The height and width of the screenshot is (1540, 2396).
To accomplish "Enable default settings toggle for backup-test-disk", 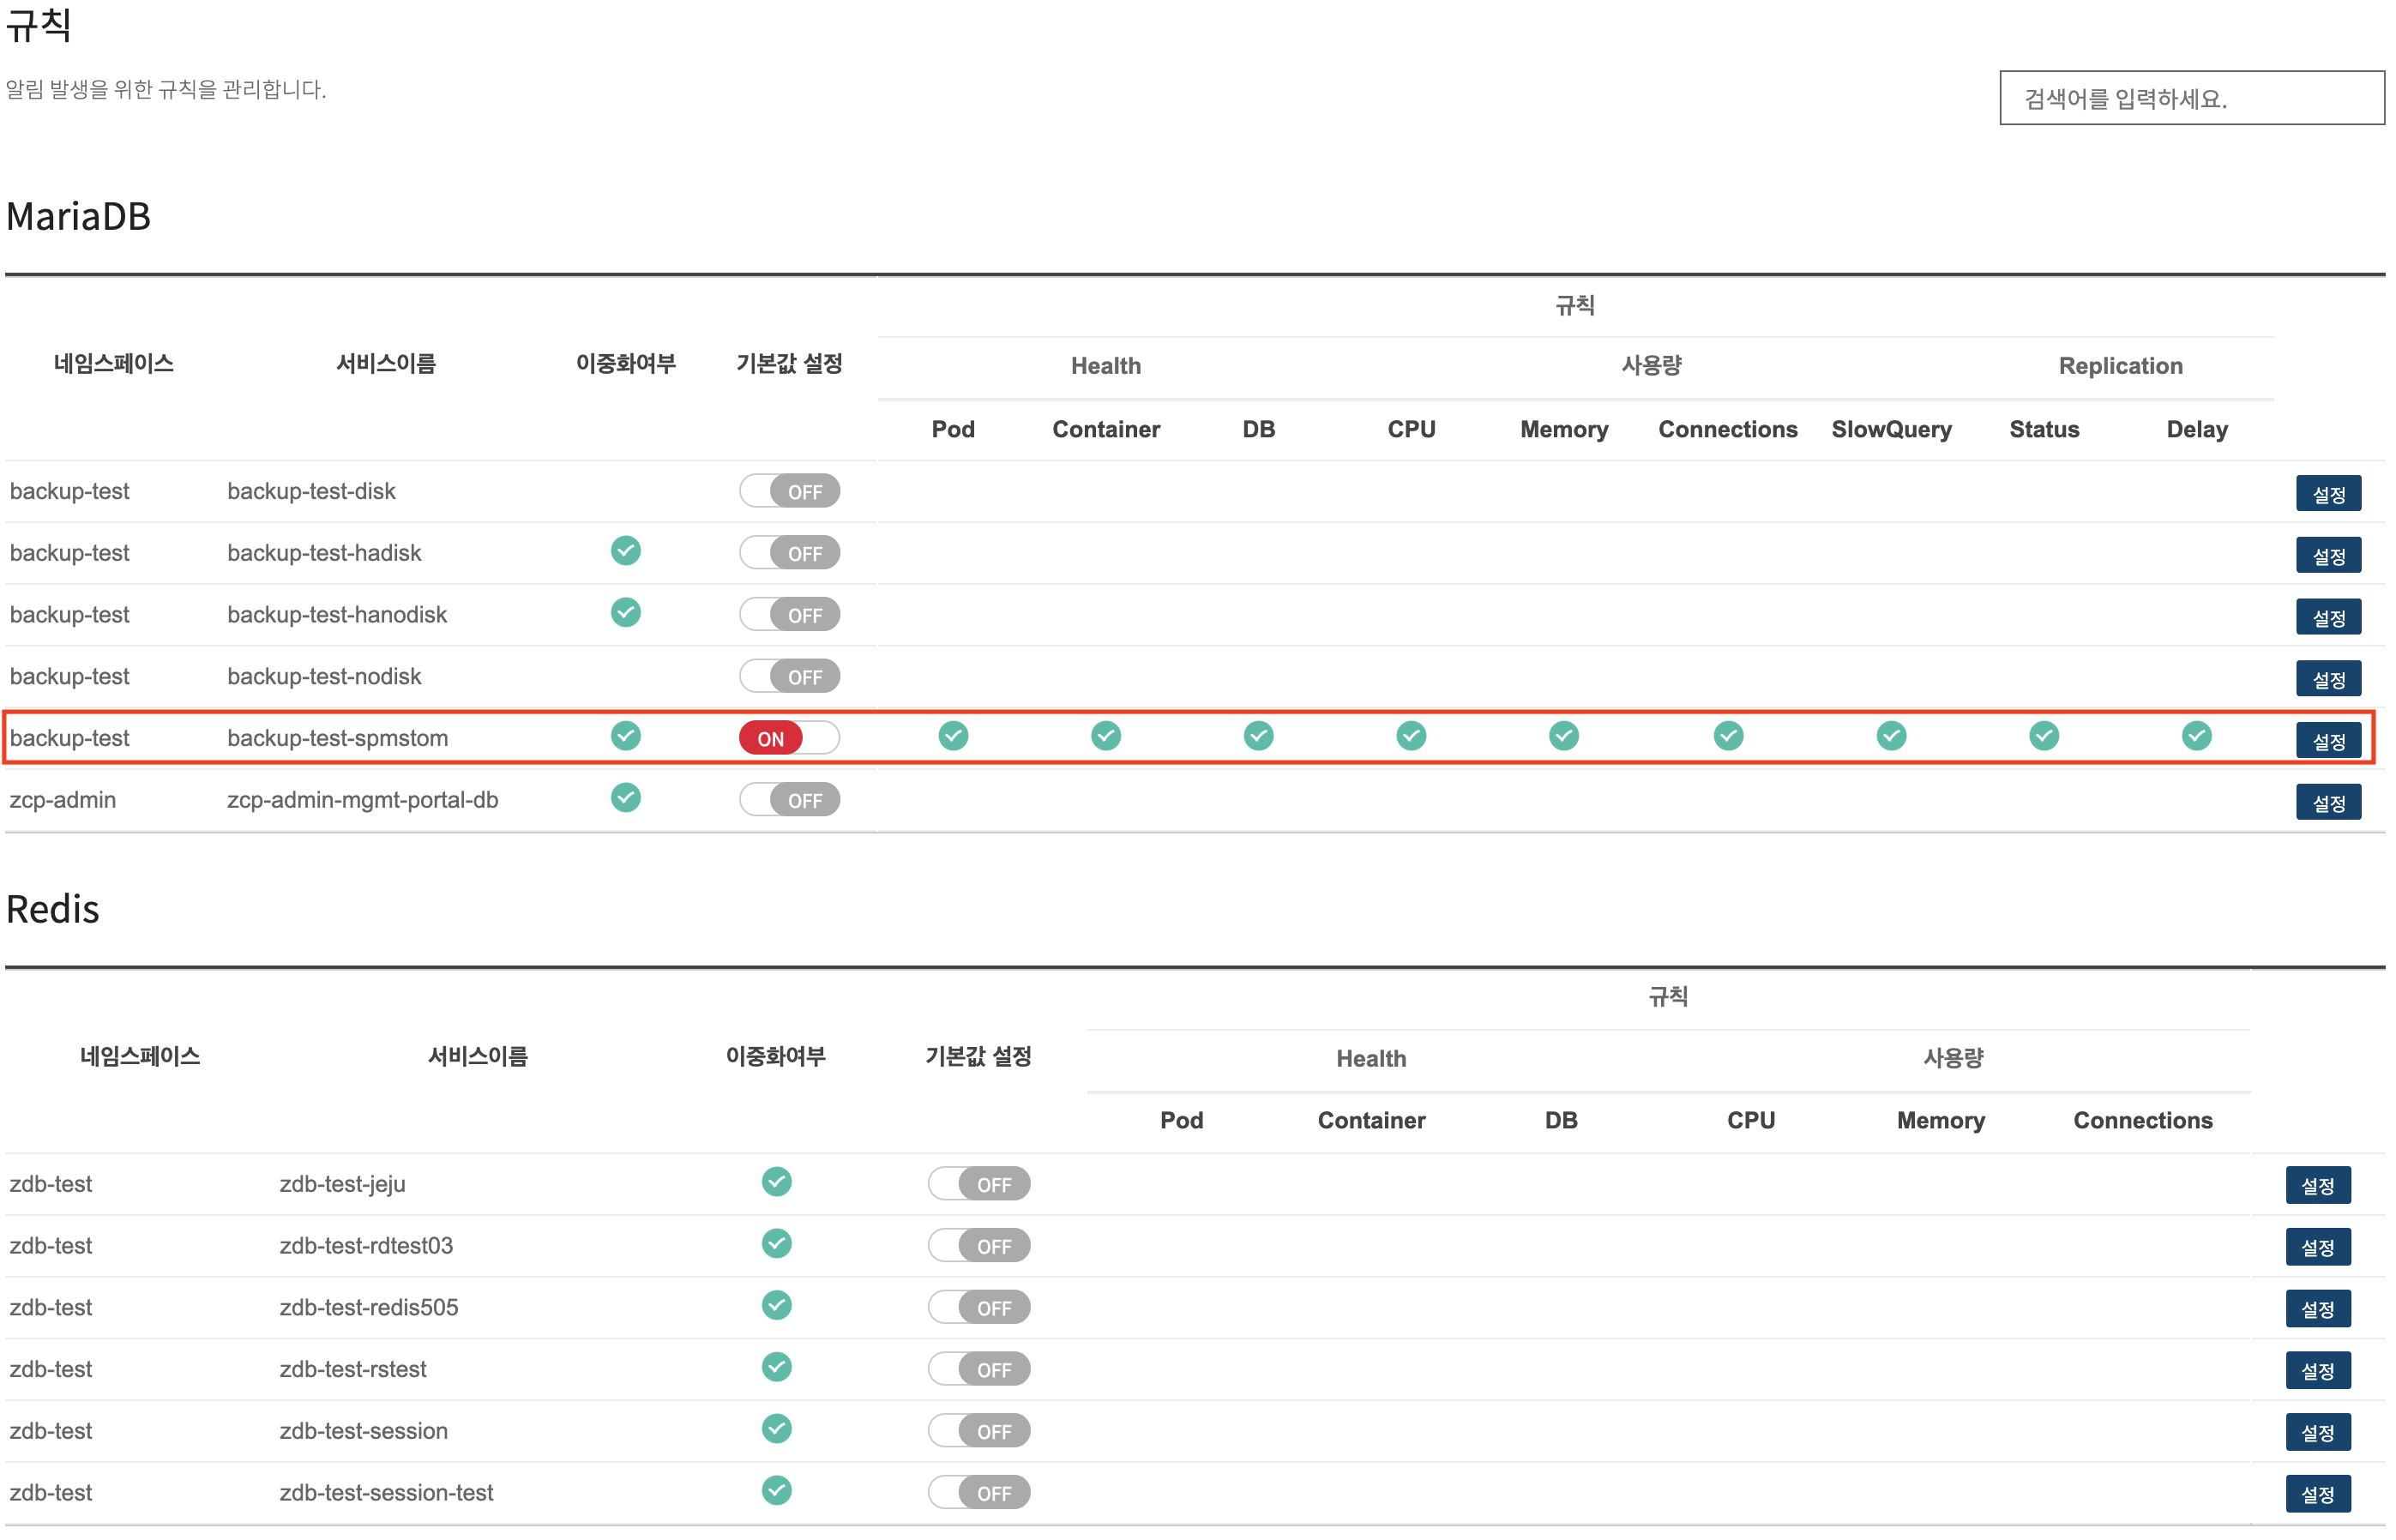I will click(789, 491).
